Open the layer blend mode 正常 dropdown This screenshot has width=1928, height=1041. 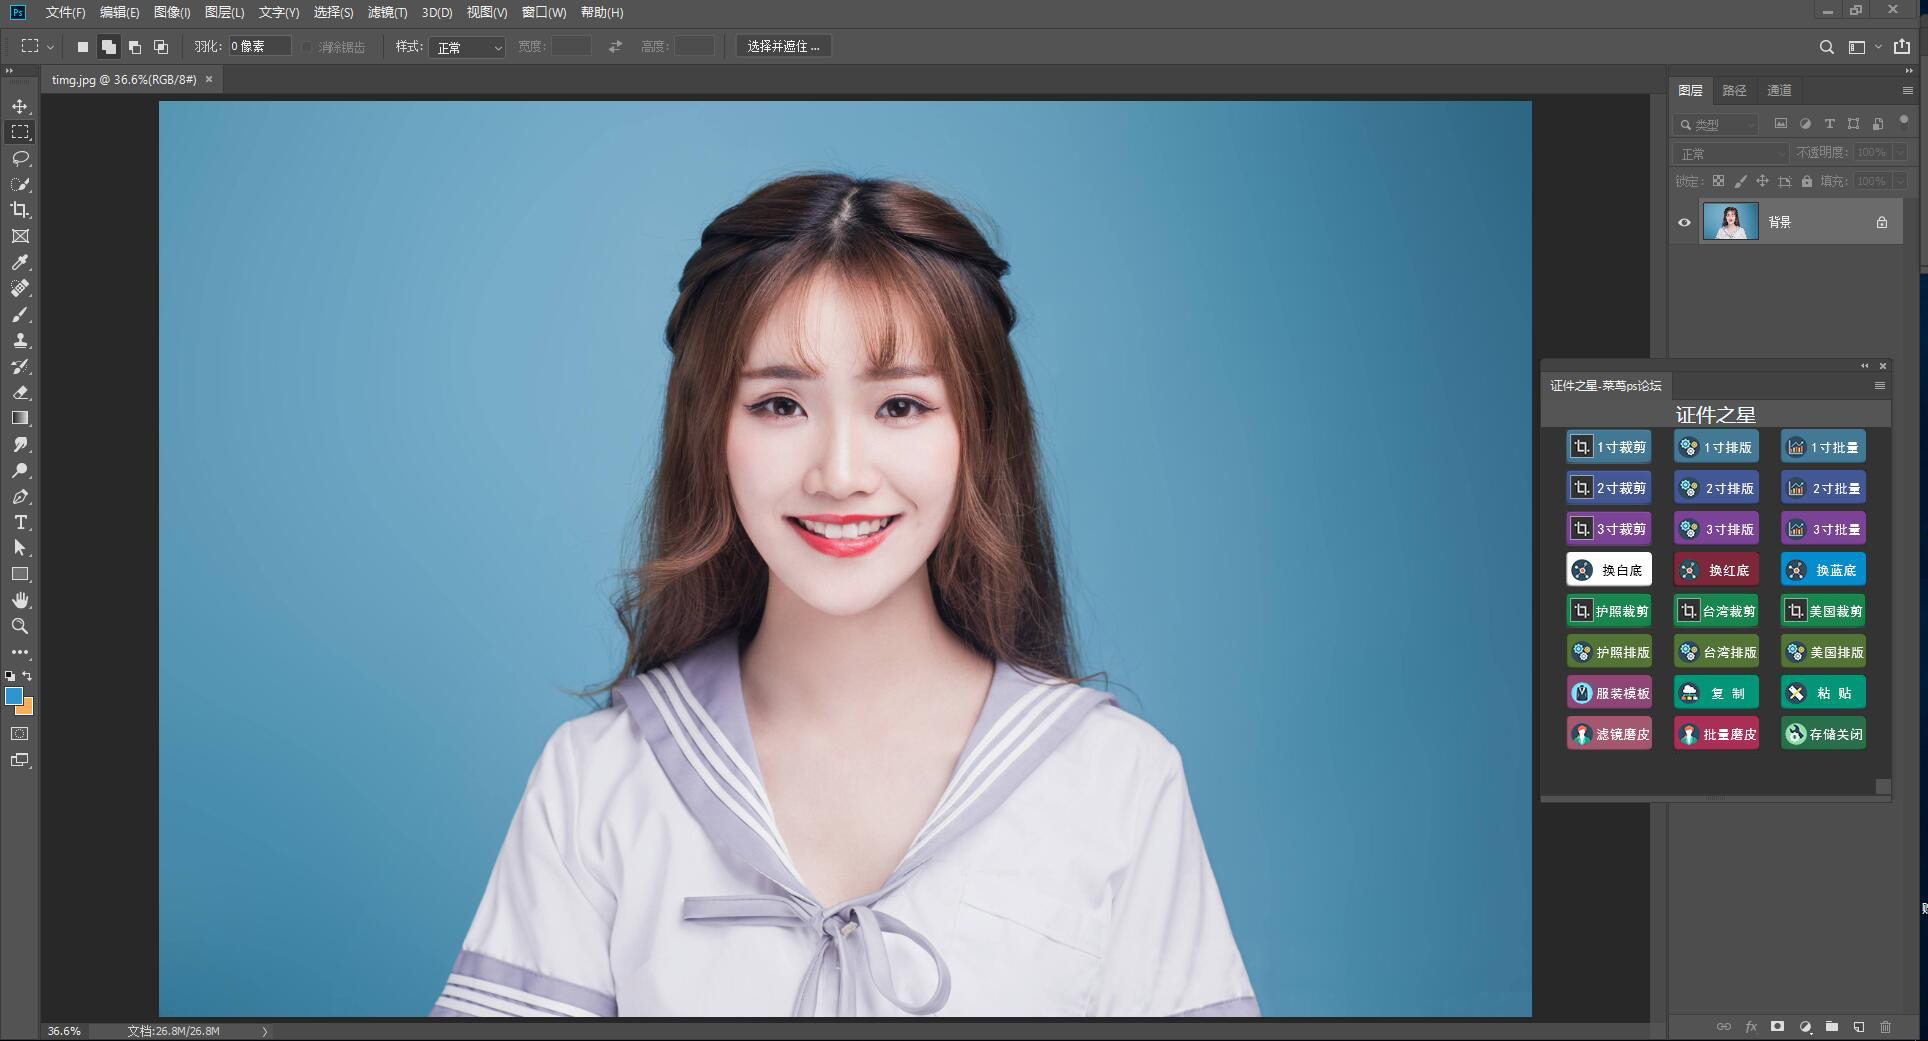pyautogui.click(x=1731, y=153)
